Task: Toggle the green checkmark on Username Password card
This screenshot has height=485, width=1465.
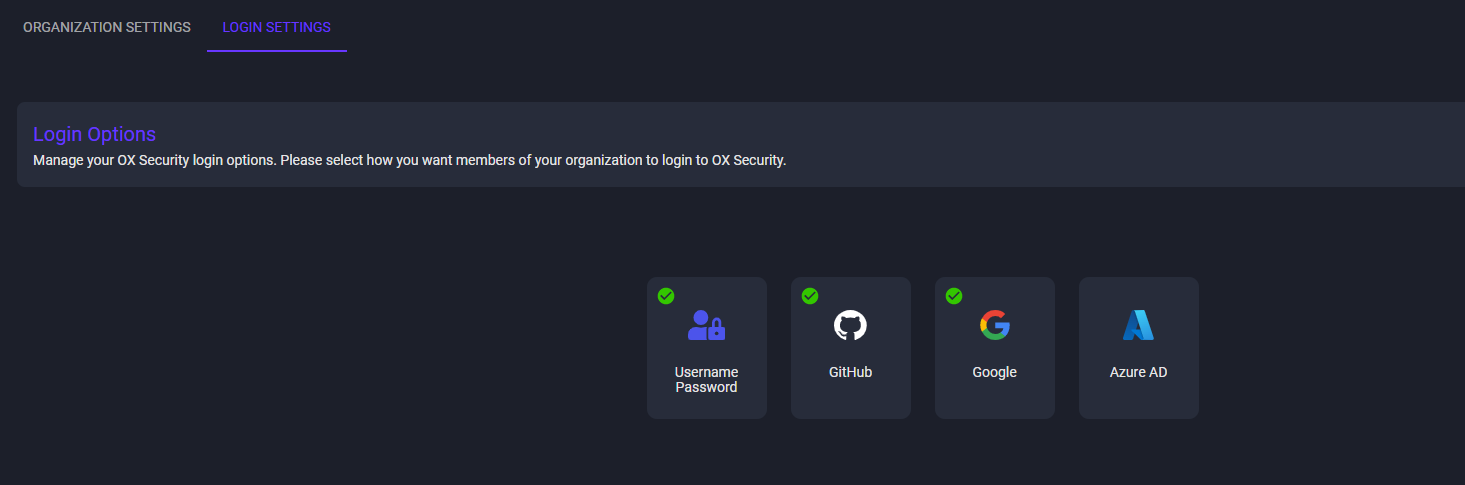Action: tap(666, 296)
